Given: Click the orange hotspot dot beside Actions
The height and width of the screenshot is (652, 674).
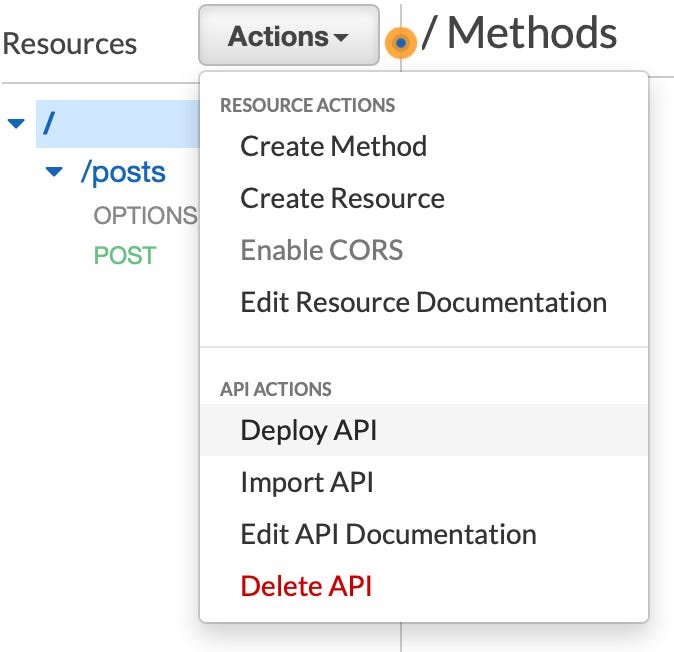Looking at the screenshot, I should point(400,43).
